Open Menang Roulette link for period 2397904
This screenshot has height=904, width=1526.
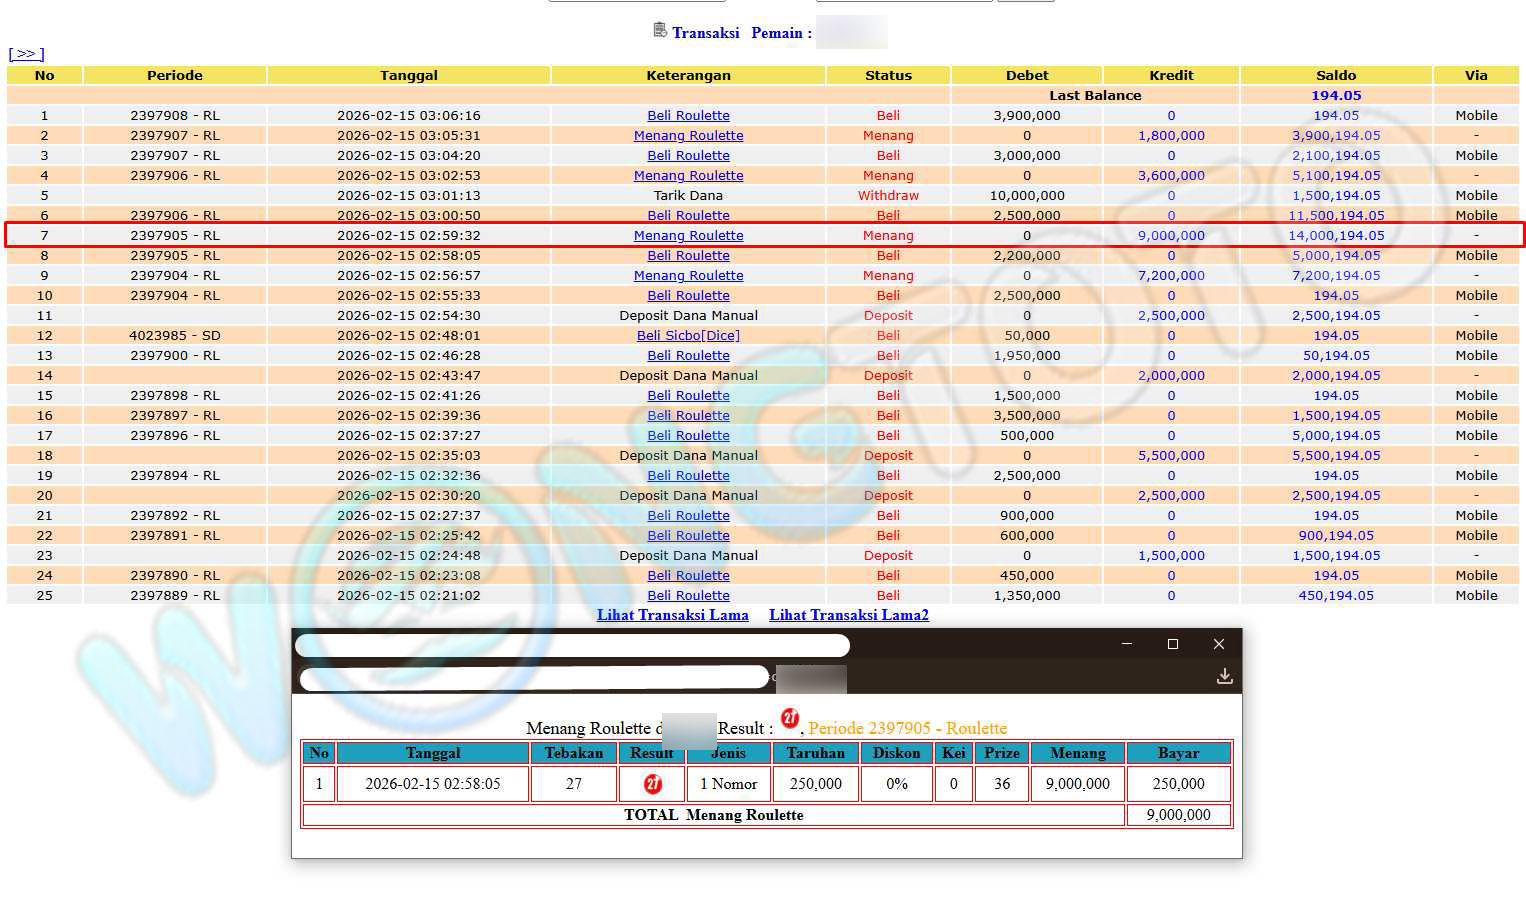point(688,276)
